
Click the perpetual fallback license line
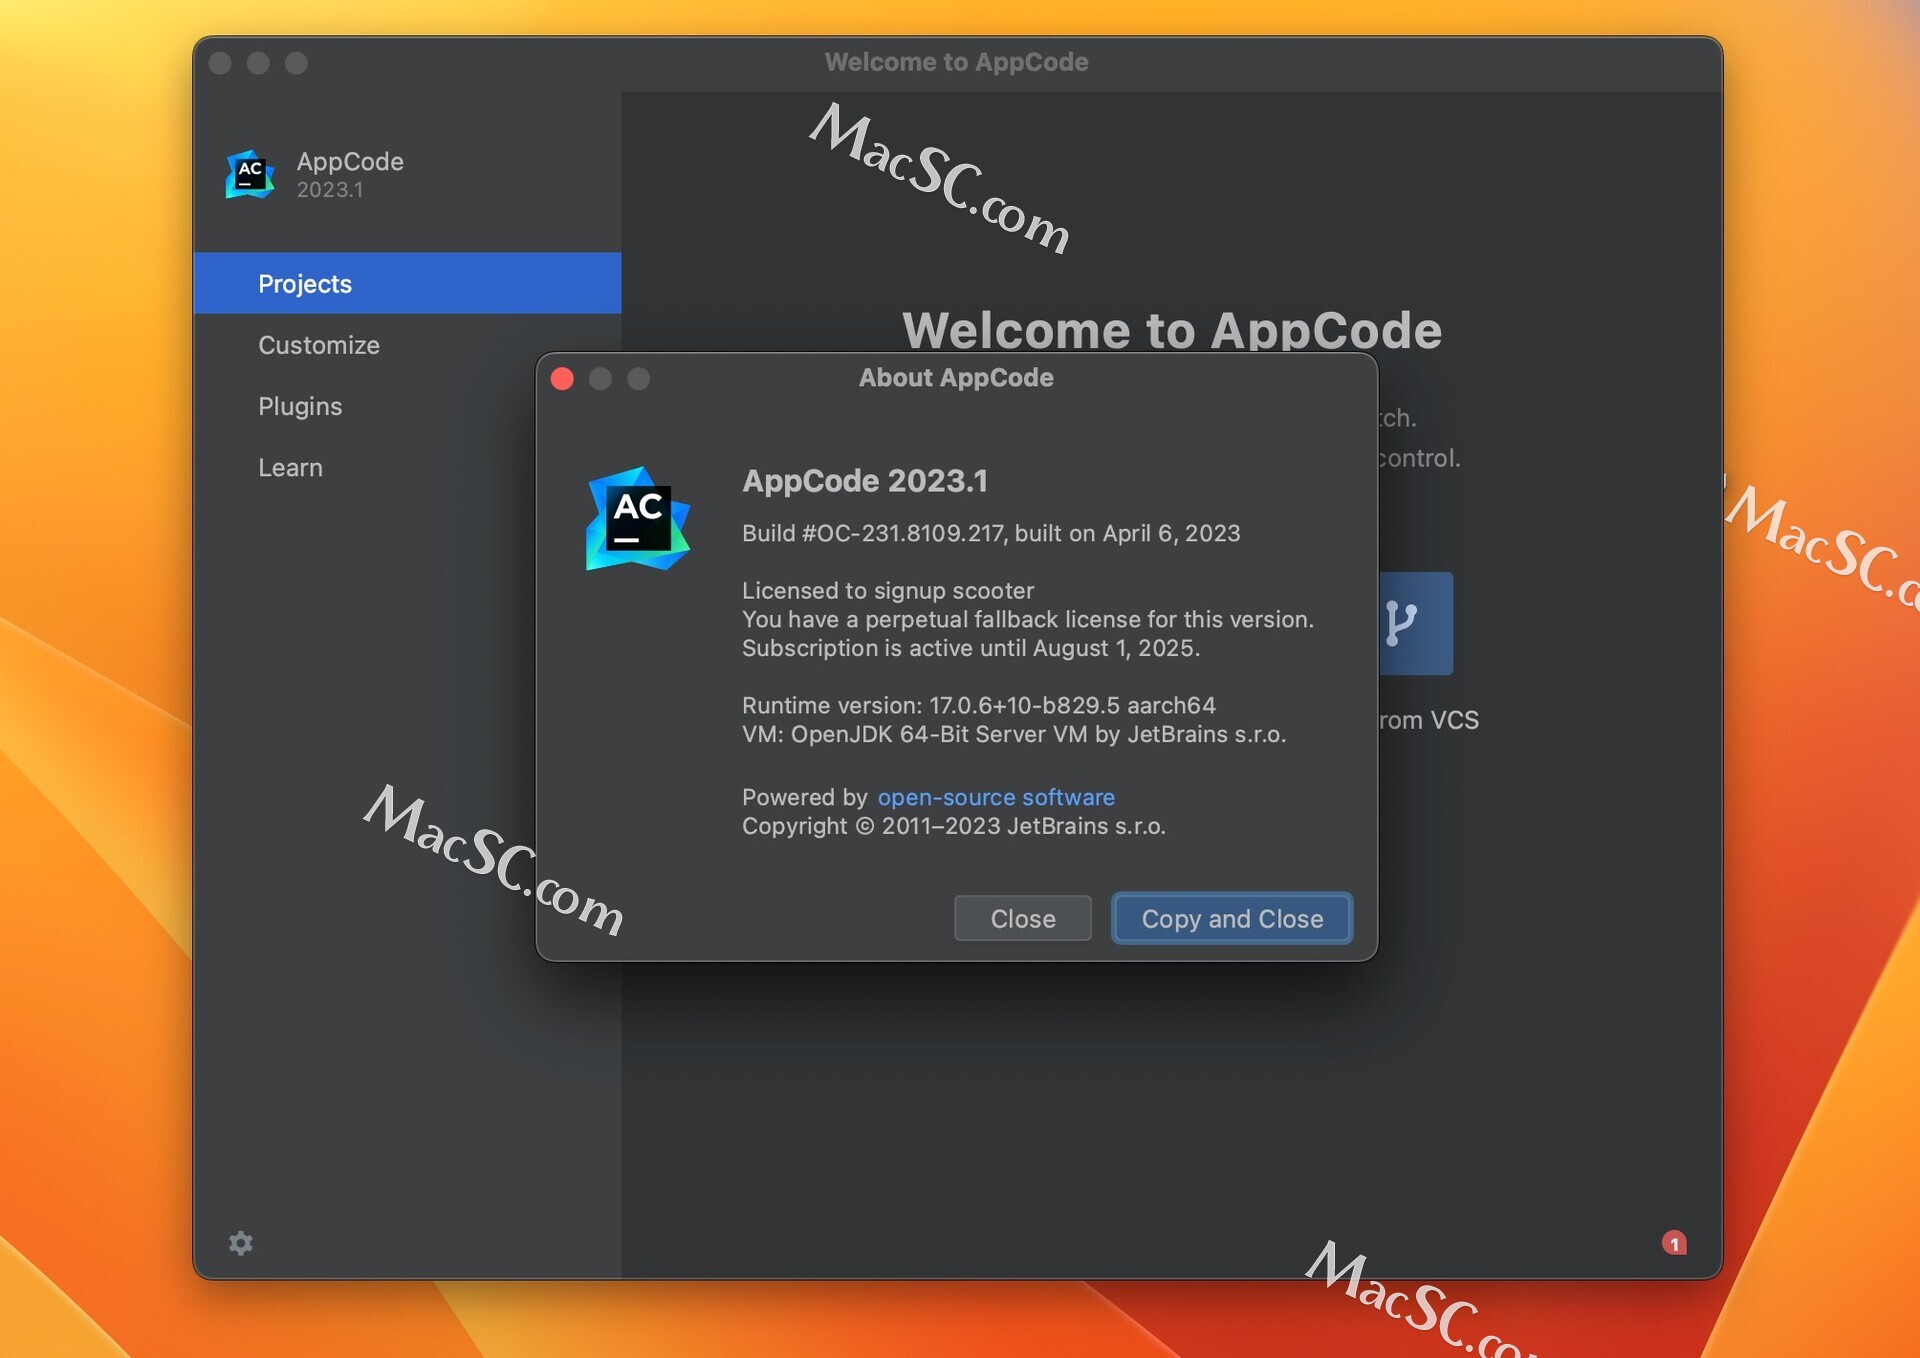(1028, 619)
